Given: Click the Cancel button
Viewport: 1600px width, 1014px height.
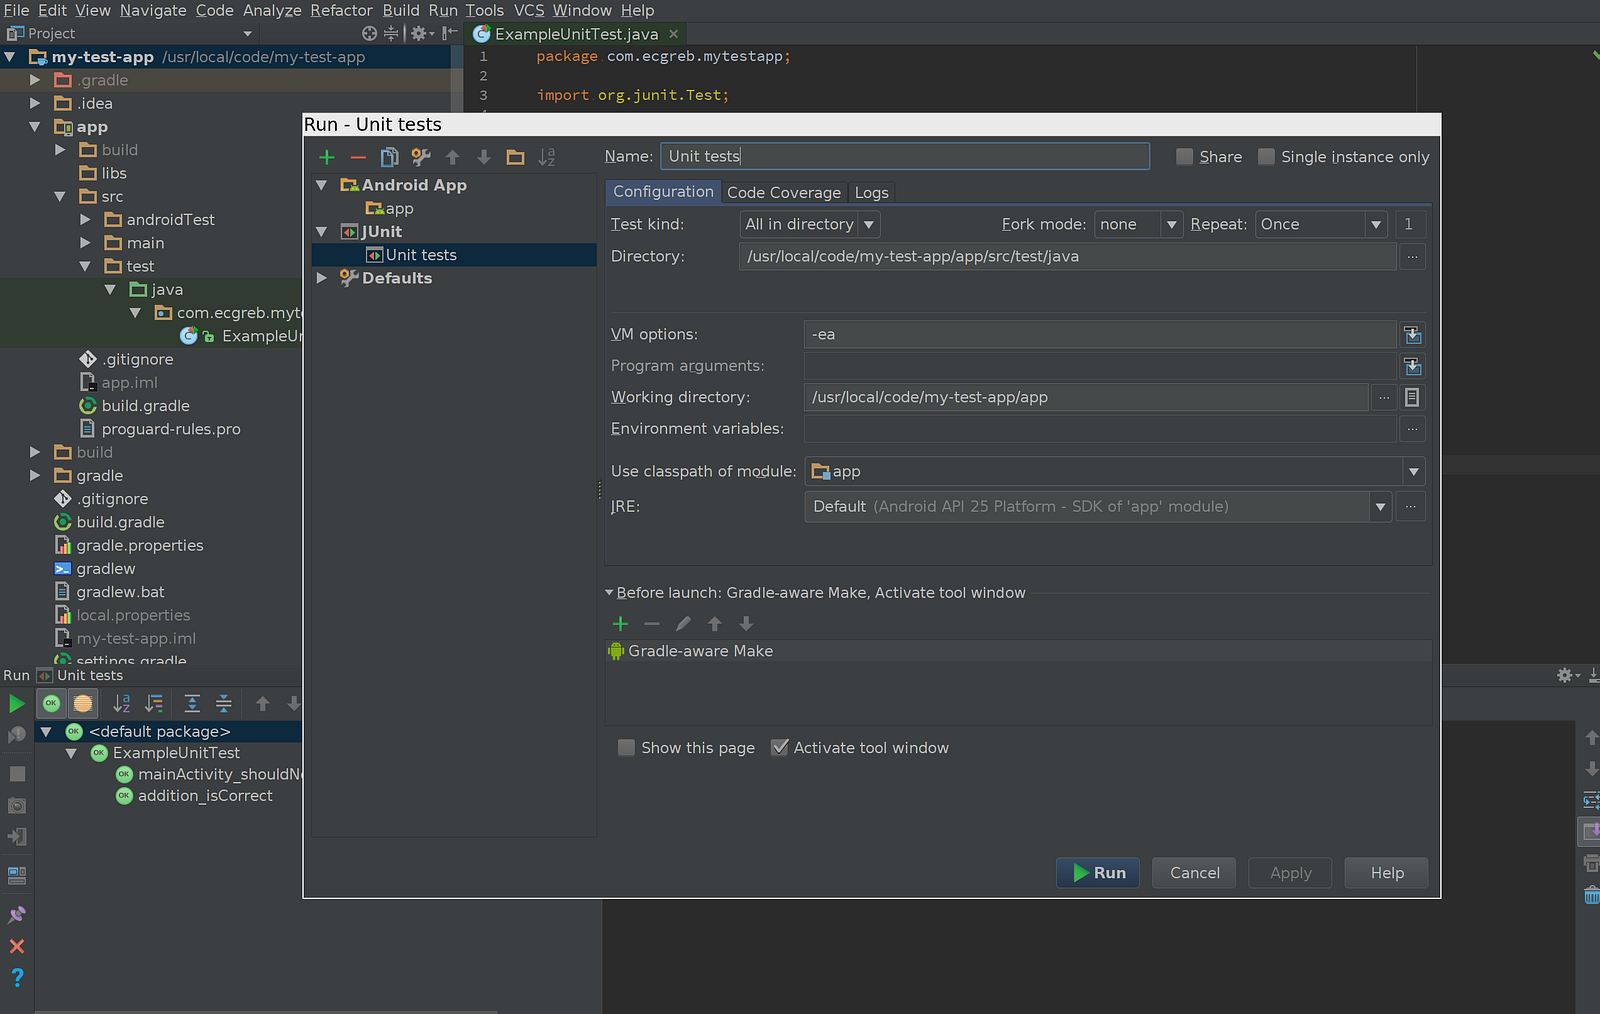Looking at the screenshot, I should click(1194, 873).
